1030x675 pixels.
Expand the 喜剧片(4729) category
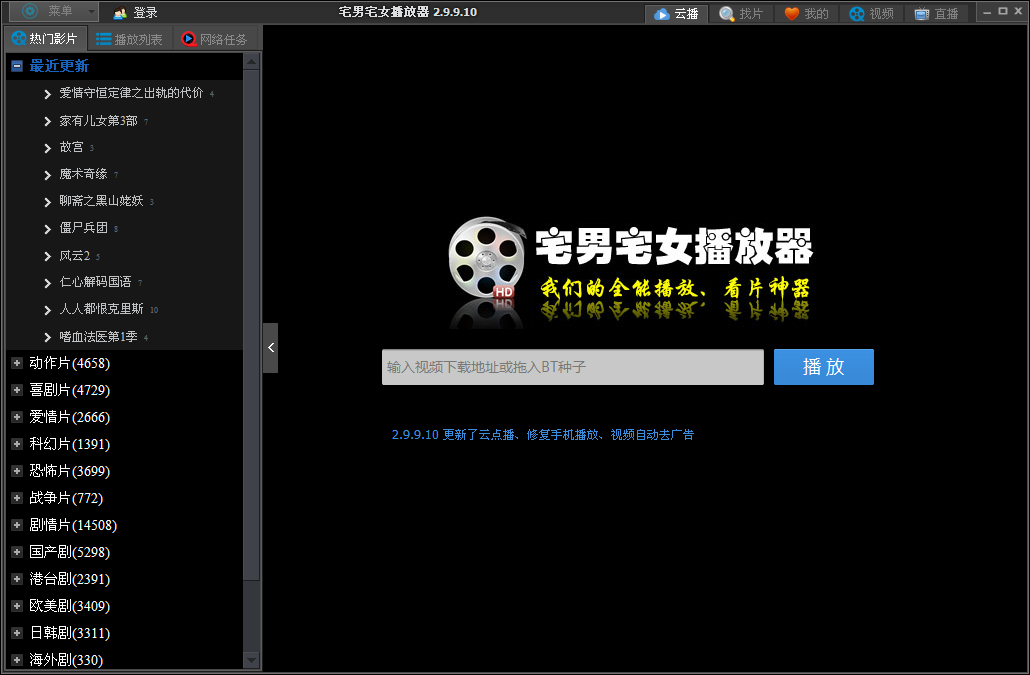coord(16,390)
